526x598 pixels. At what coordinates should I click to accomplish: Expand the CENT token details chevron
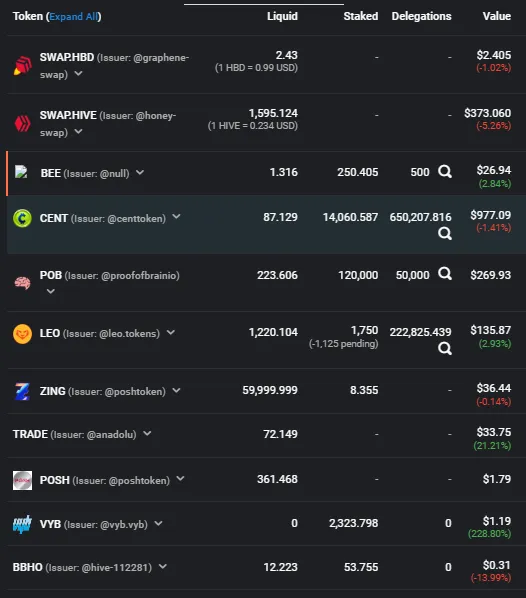[x=176, y=217]
